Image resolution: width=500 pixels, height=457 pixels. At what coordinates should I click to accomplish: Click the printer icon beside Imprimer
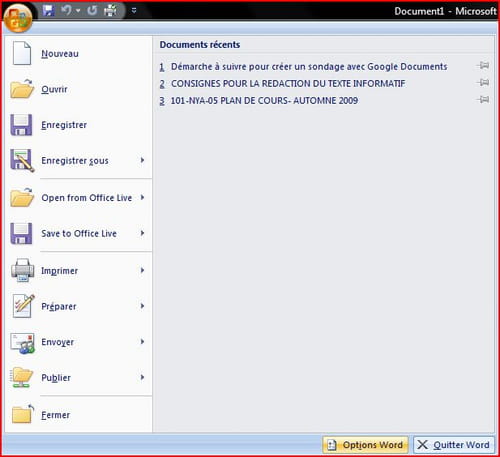(x=22, y=270)
